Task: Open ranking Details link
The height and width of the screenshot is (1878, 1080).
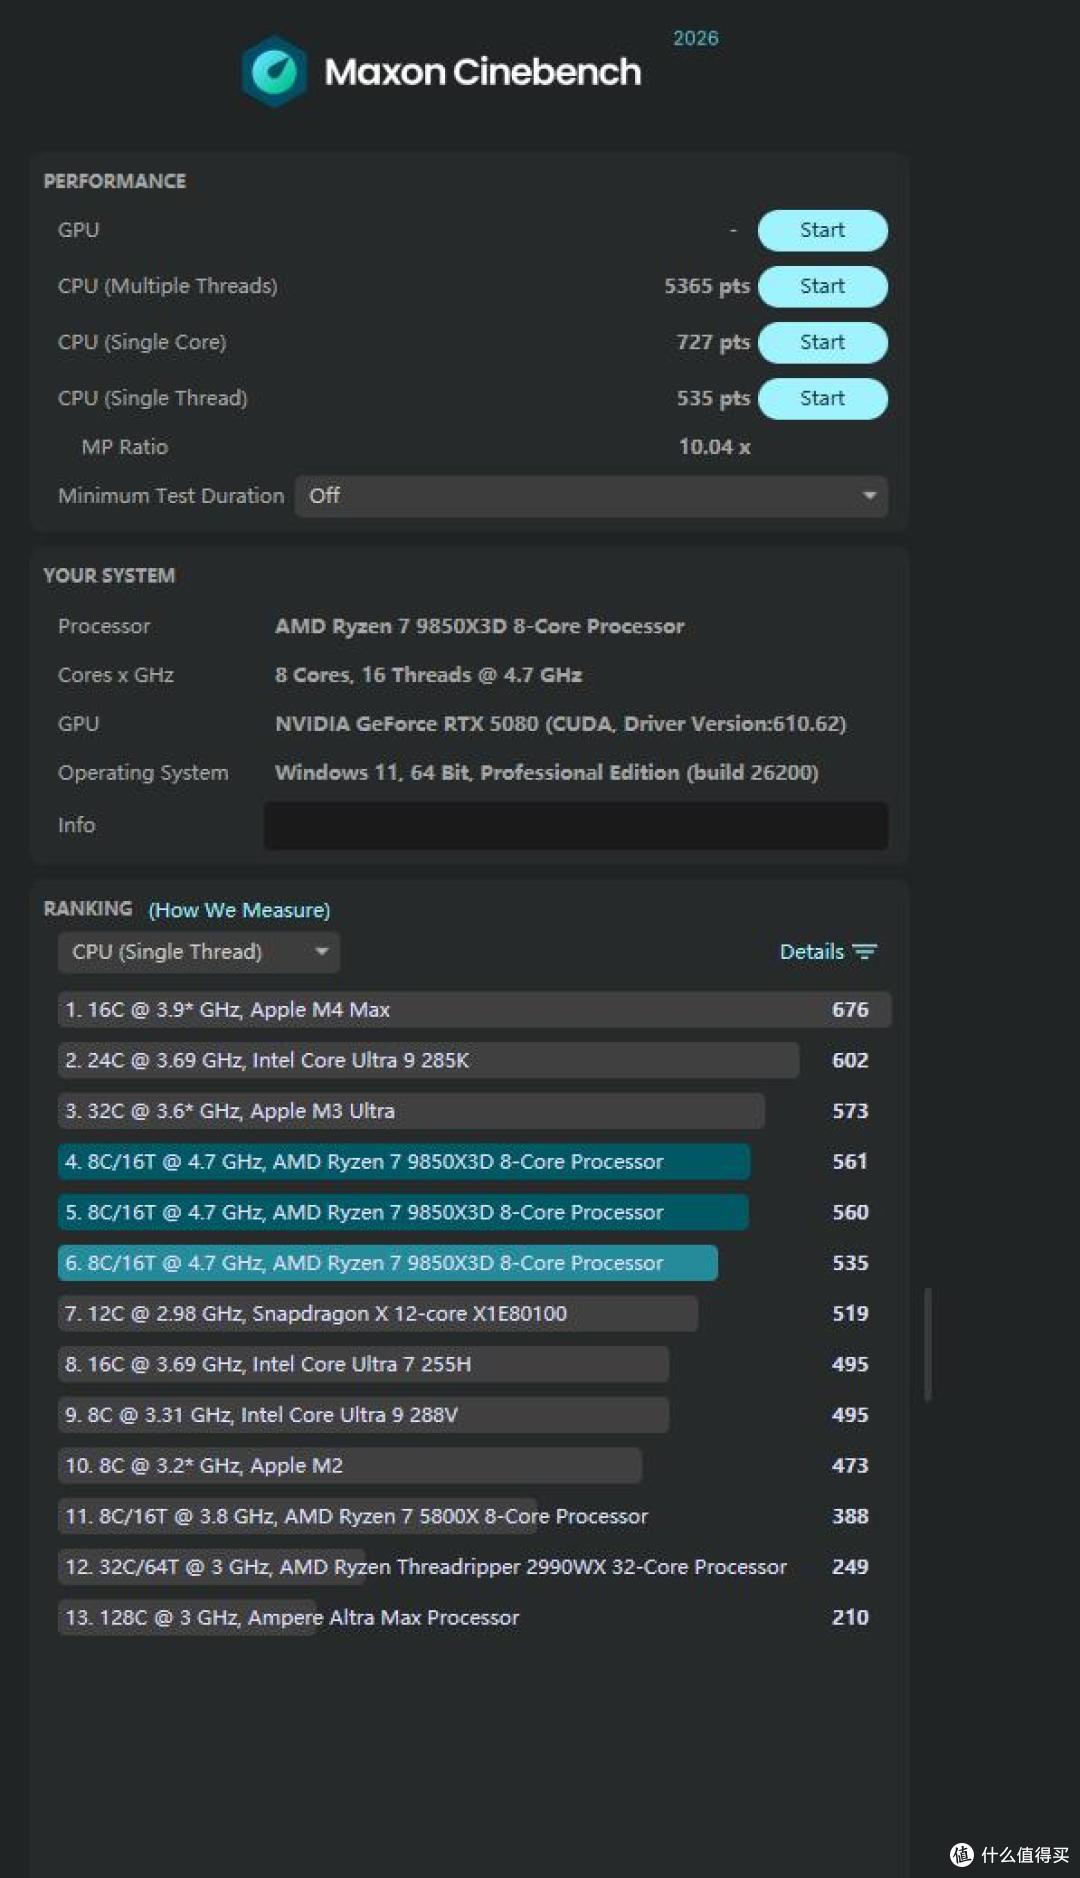Action: point(811,952)
